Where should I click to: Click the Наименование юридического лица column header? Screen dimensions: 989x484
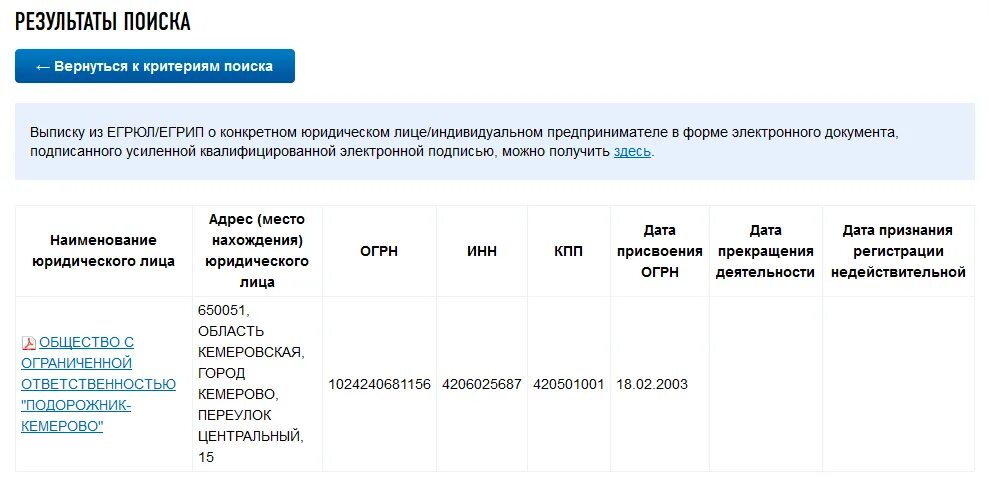(x=103, y=251)
